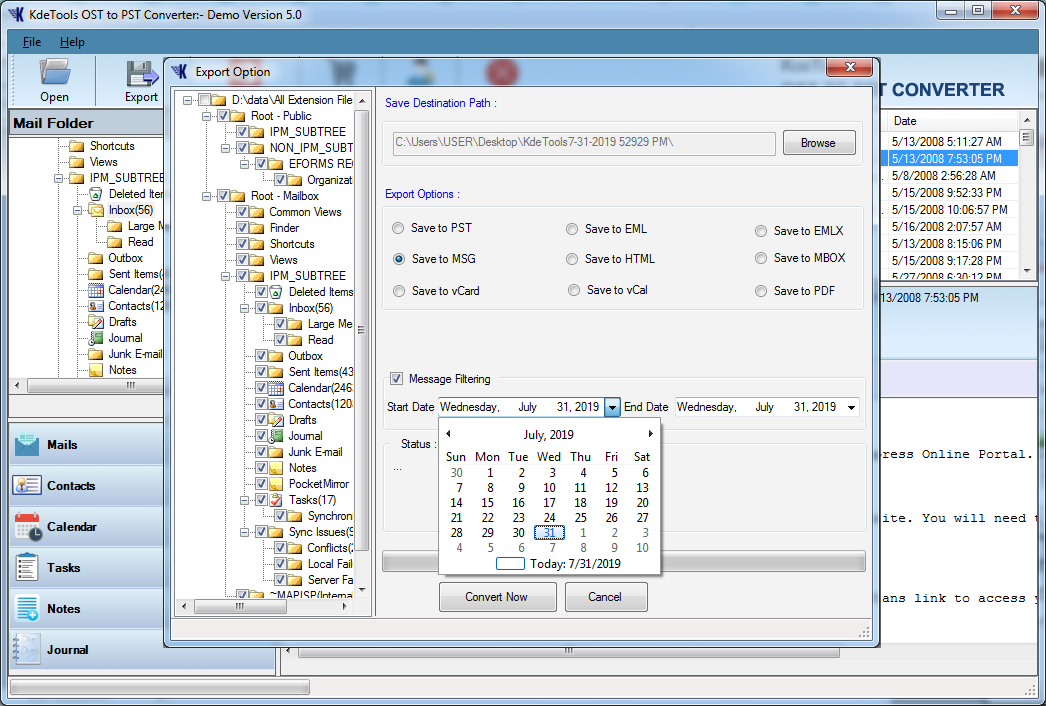Open the Tasks clipboard icon in sidebar
This screenshot has width=1046, height=706.
click(27, 567)
